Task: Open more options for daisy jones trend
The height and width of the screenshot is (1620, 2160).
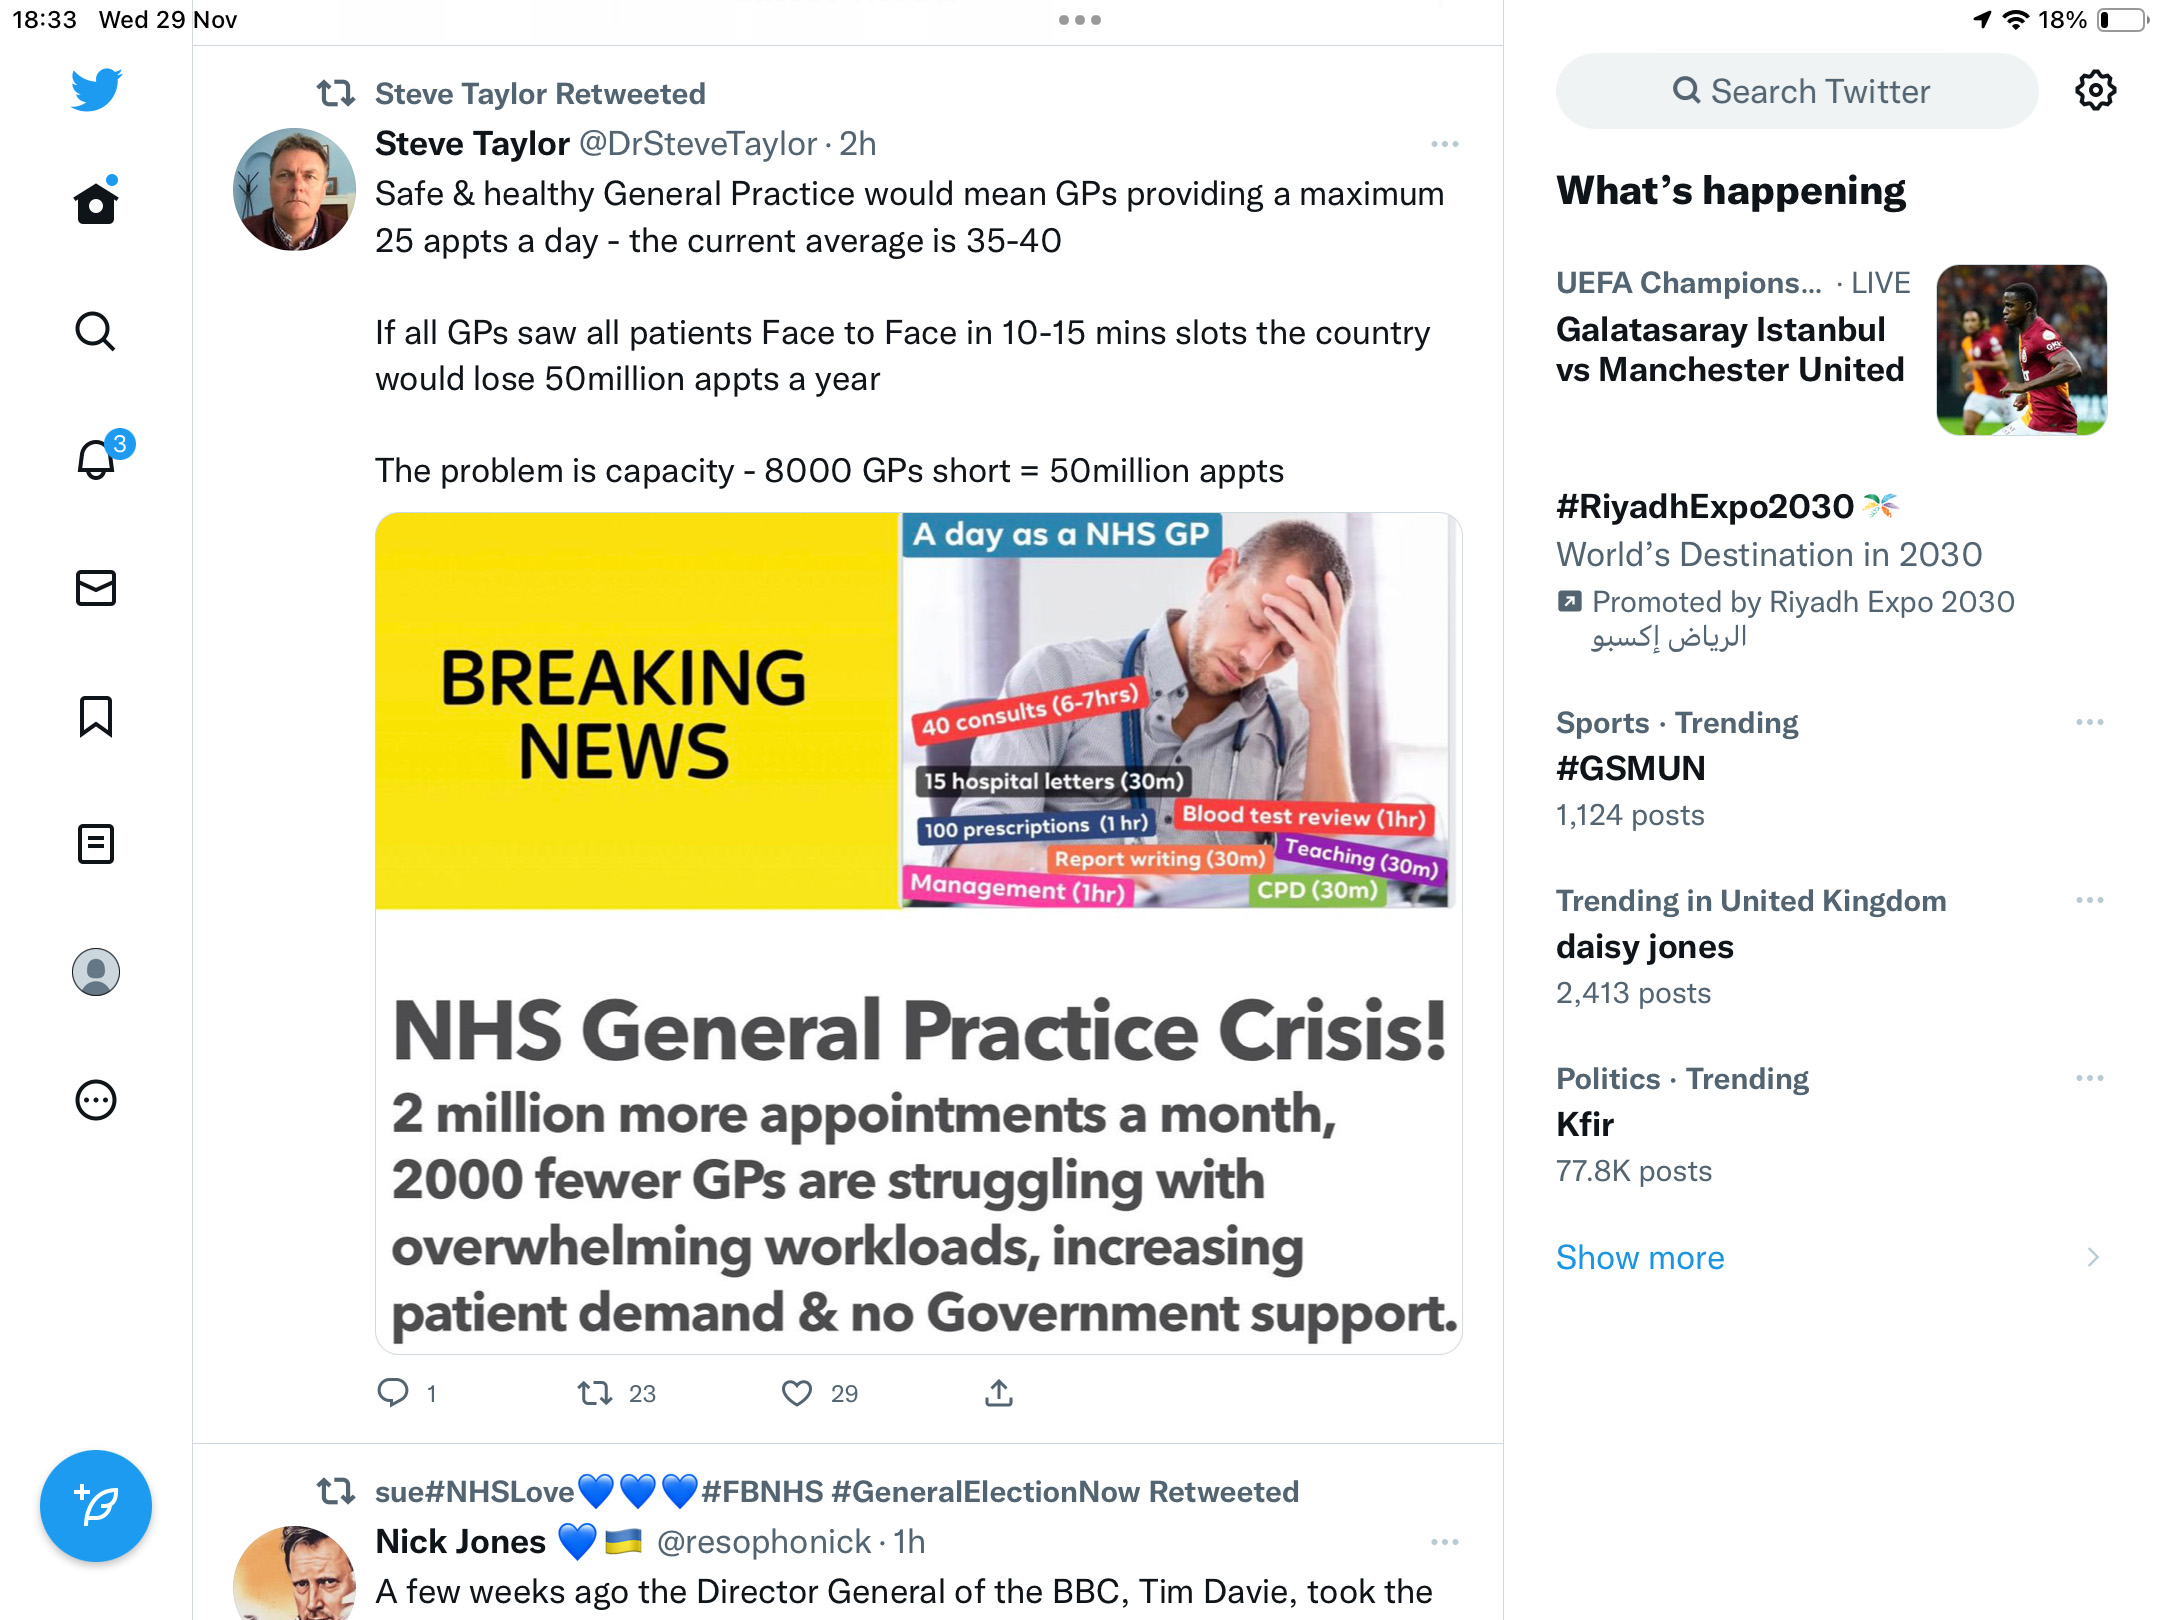Action: 2089,900
